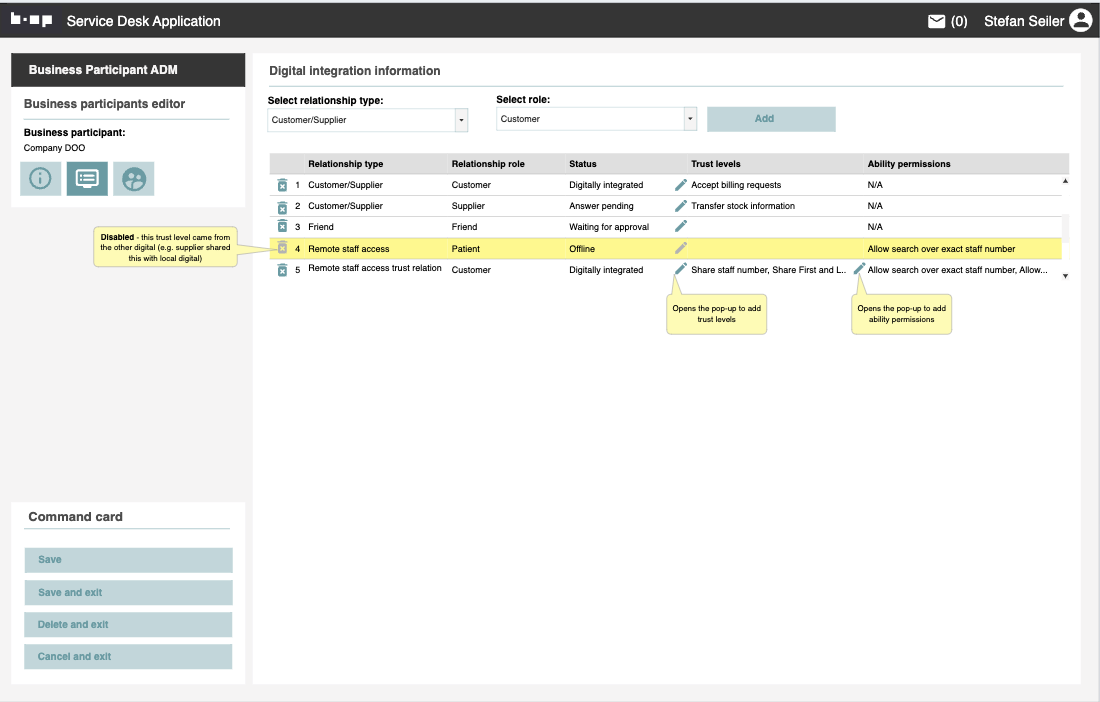Open the mail inbox envelope icon
Viewport: 1100px width, 702px height.
[936, 21]
